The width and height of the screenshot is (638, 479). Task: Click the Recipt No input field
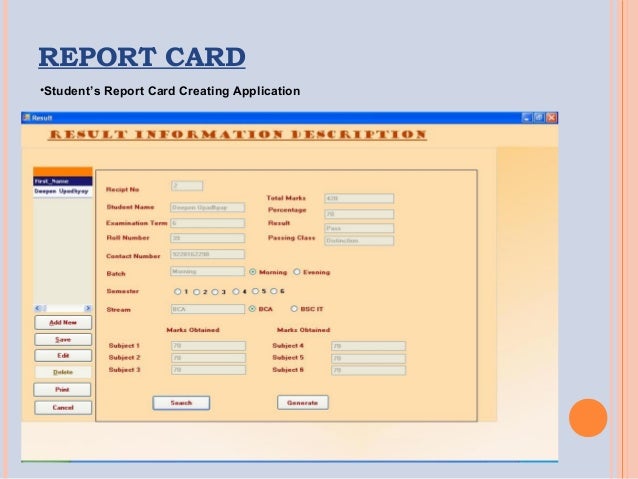(x=187, y=186)
